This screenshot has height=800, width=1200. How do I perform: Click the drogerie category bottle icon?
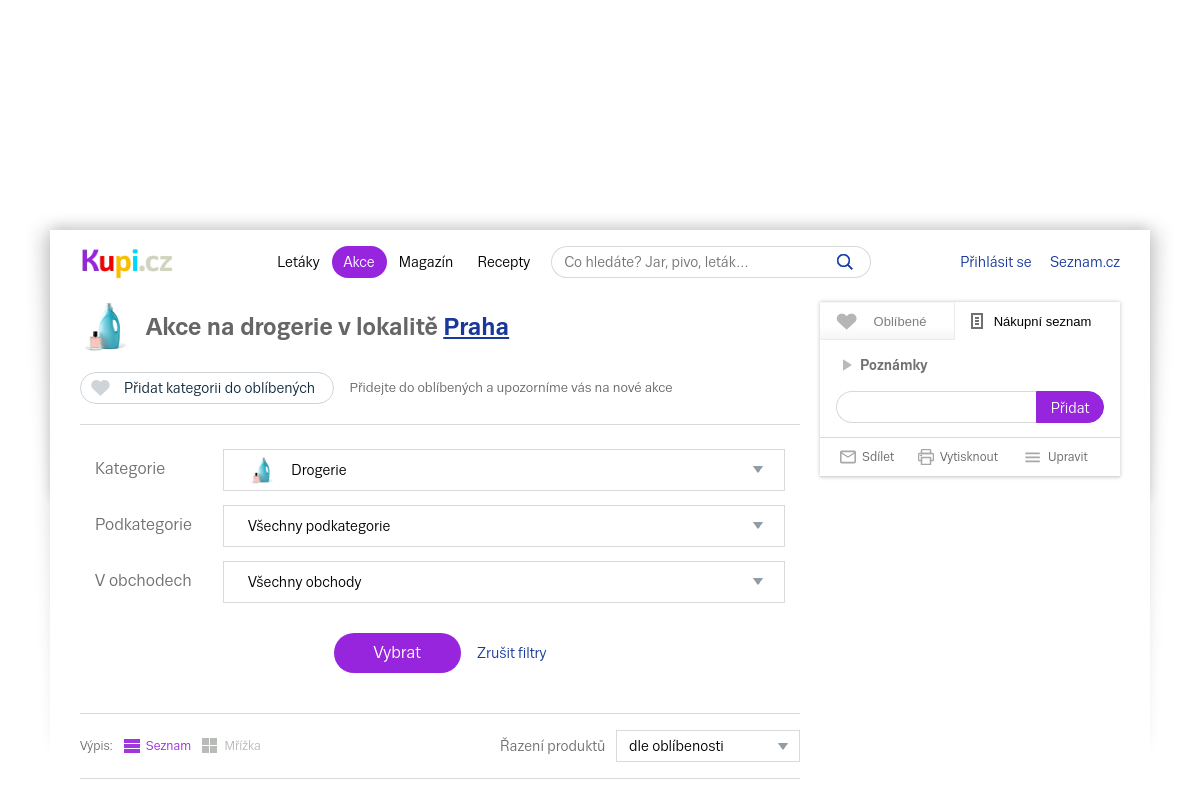click(106, 327)
